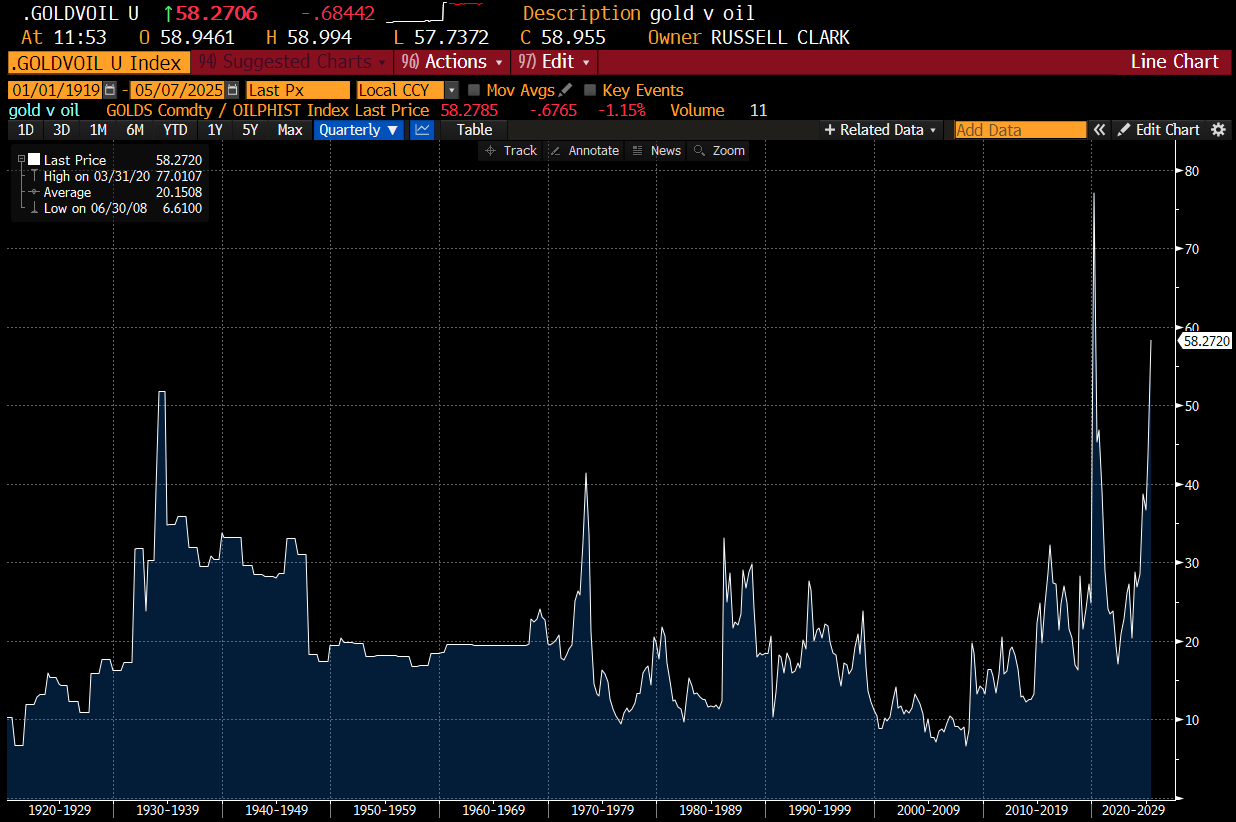Select the YTD range tab
The height and width of the screenshot is (822, 1236).
pyautogui.click(x=175, y=129)
